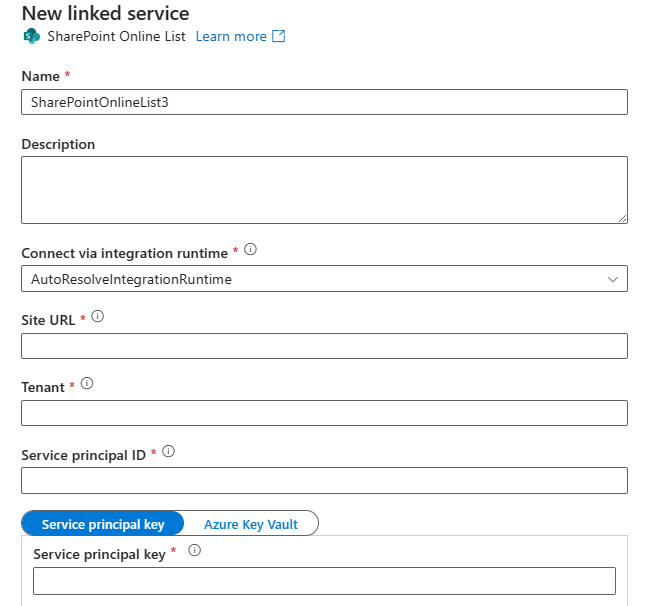Click into the Description text area
645x606 pixels.
(324, 190)
